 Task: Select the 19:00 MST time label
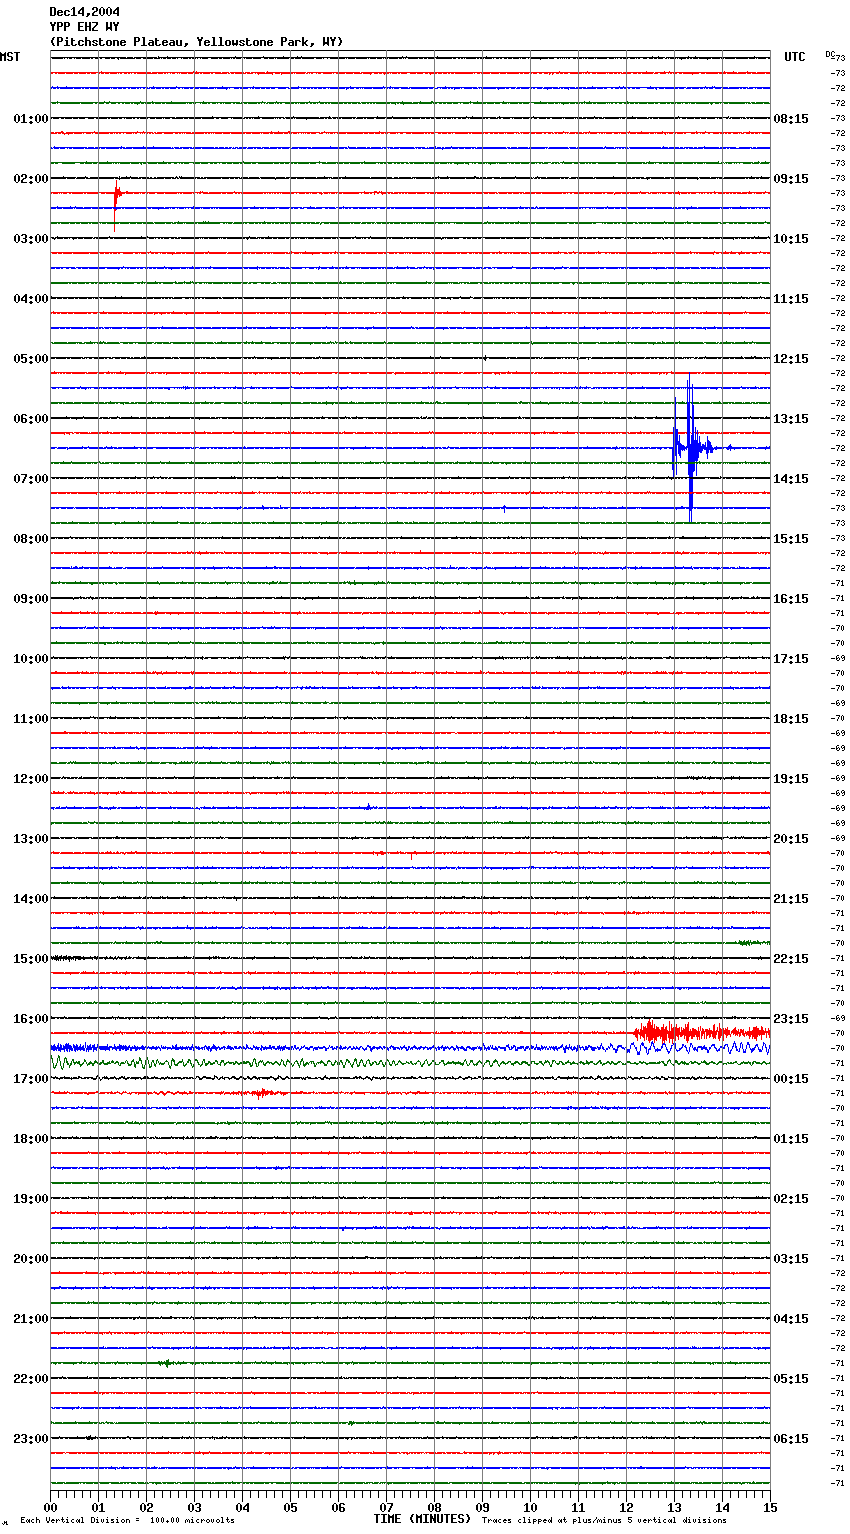tap(30, 1199)
